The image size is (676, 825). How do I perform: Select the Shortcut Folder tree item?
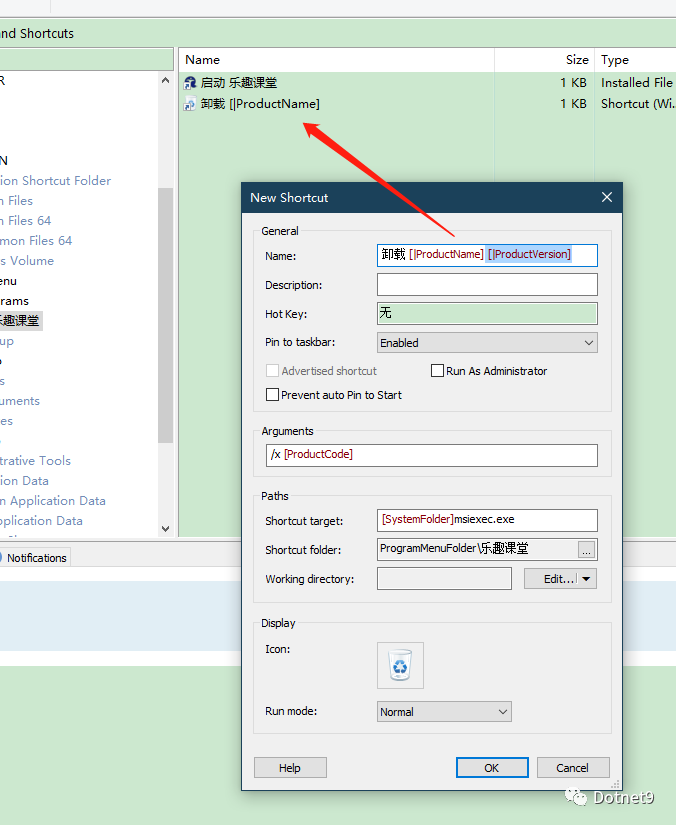click(55, 180)
